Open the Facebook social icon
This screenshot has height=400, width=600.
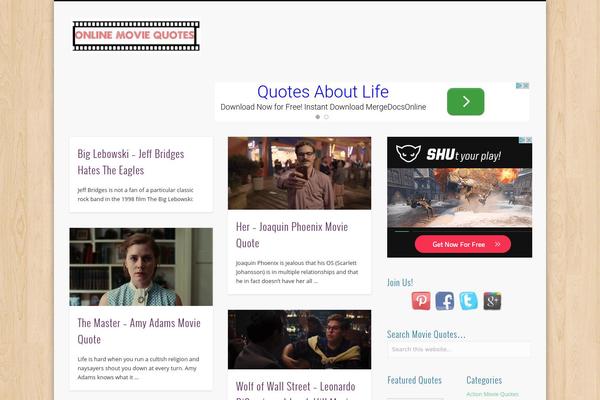pyautogui.click(x=445, y=300)
